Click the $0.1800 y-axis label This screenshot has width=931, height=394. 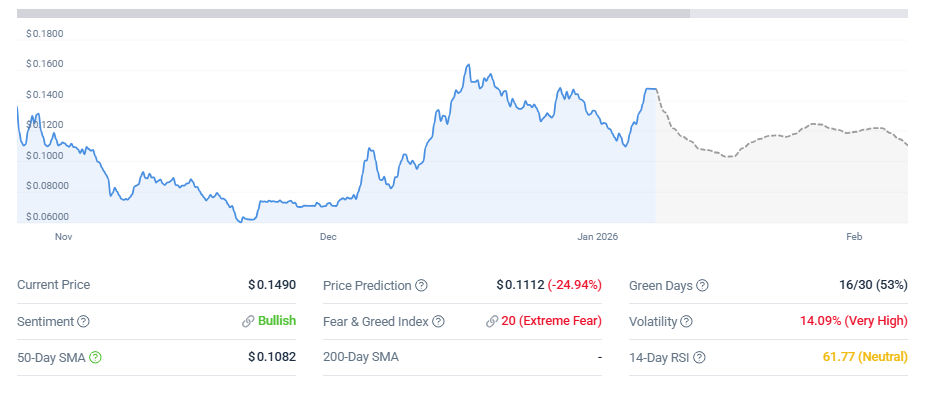pos(45,34)
